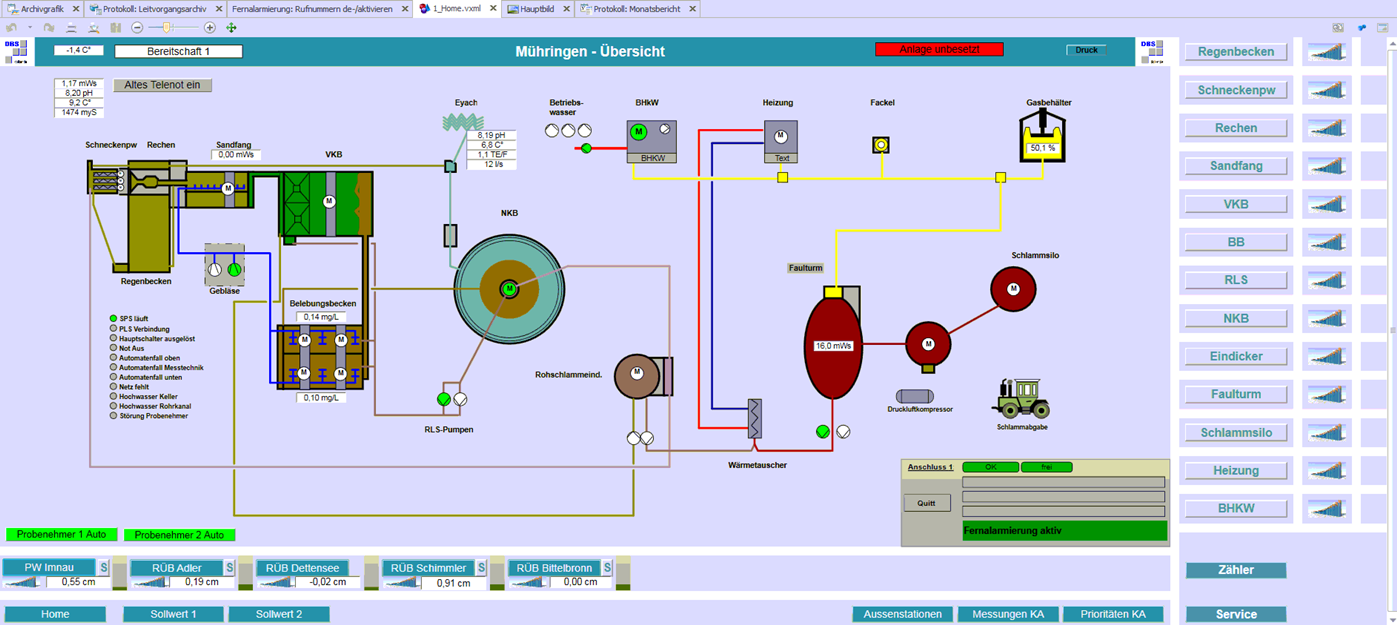This screenshot has width=1397, height=625.
Task: Open the Aussenstationen page
Action: point(902,614)
